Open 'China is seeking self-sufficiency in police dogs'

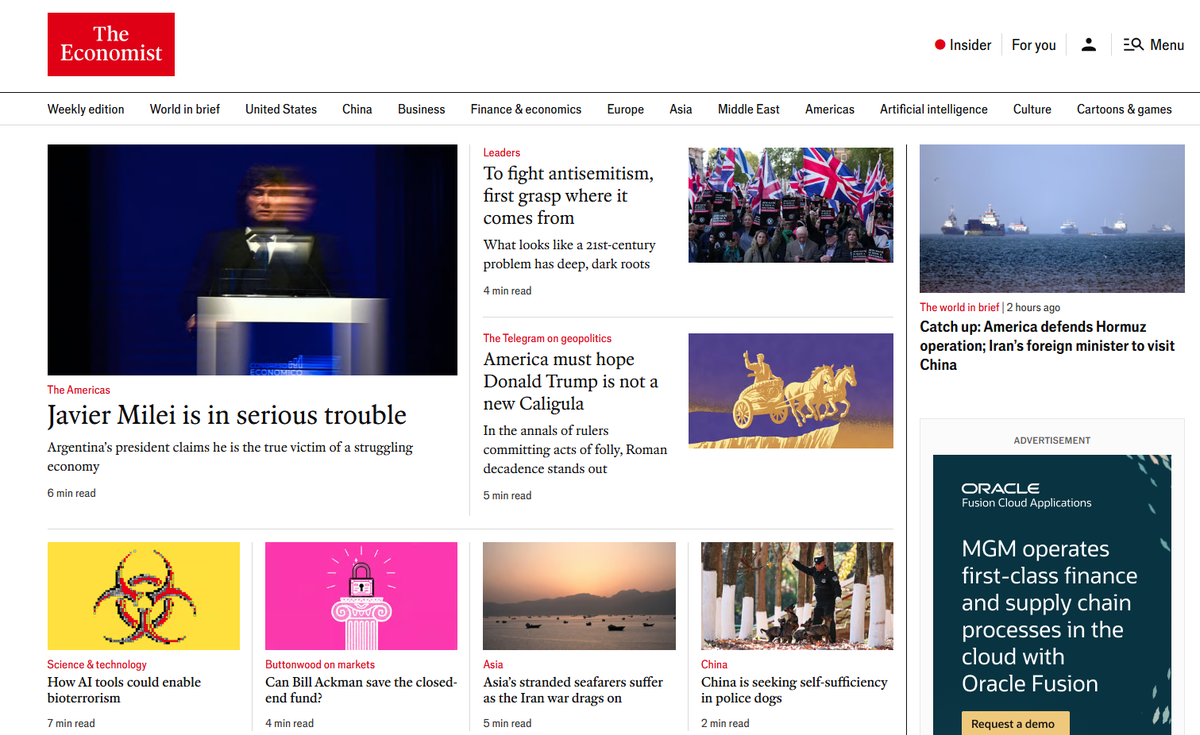point(794,690)
